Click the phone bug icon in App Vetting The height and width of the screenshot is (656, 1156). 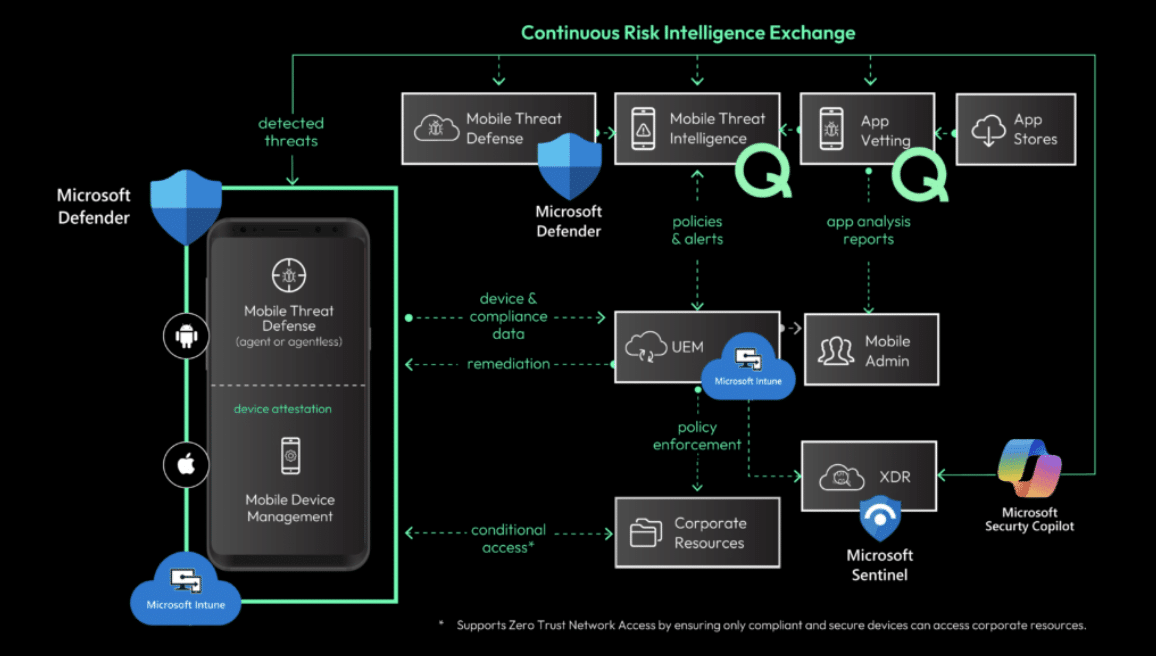click(x=832, y=129)
